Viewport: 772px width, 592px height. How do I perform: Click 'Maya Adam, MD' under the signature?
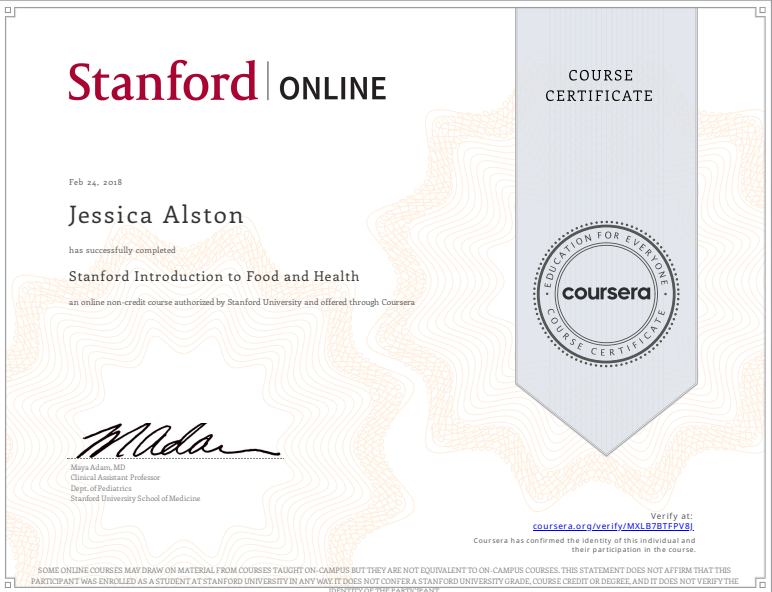pos(98,467)
